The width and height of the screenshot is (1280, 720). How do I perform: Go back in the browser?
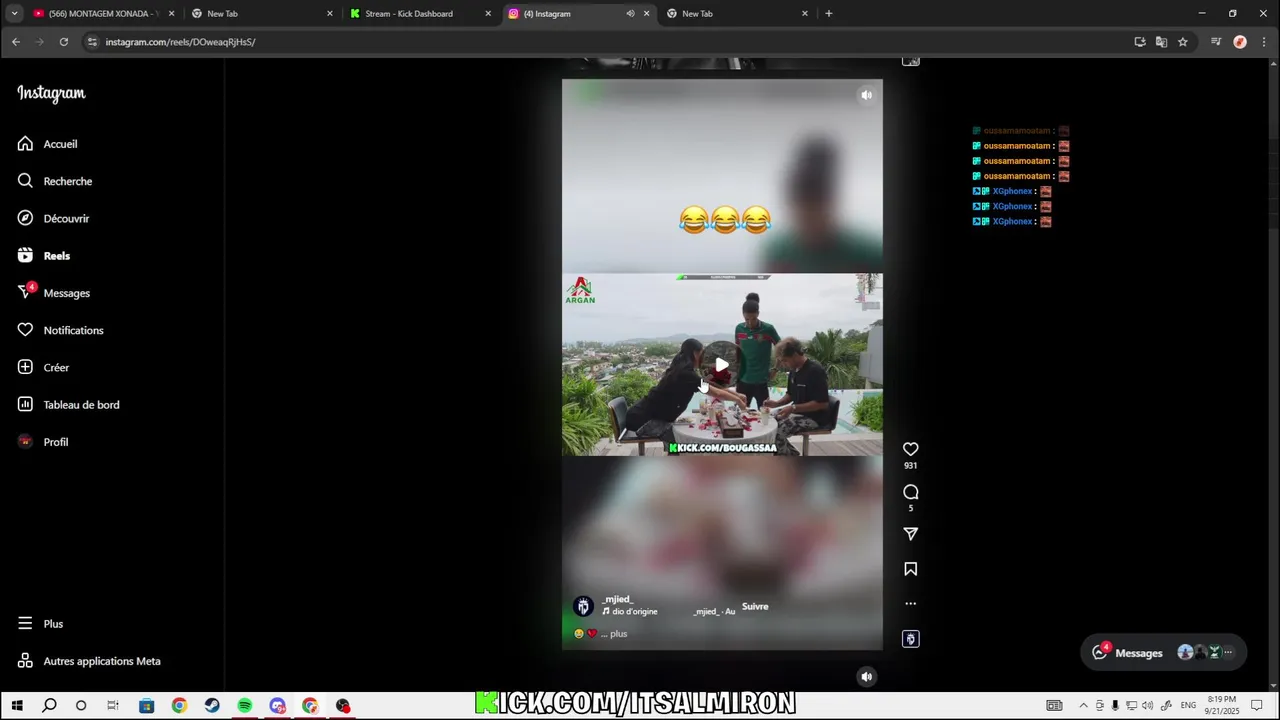tap(16, 42)
